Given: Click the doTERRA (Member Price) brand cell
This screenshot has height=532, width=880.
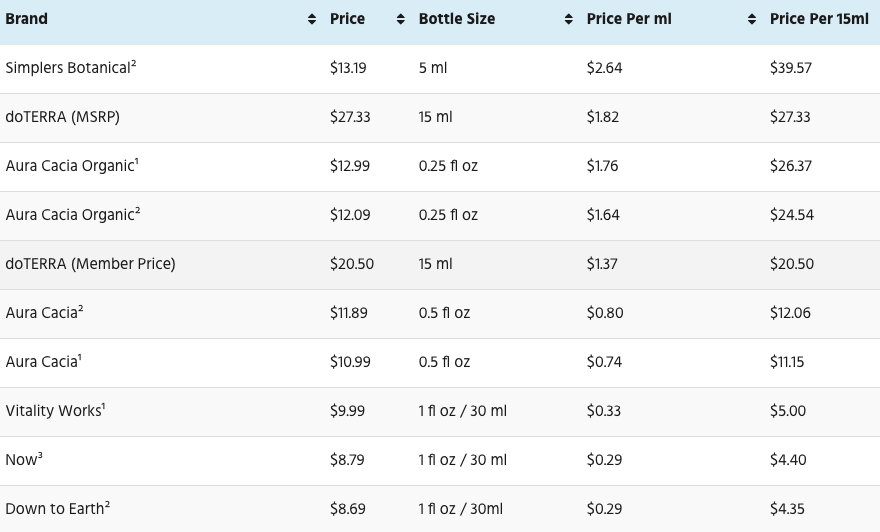Looking at the screenshot, I should [90, 264].
